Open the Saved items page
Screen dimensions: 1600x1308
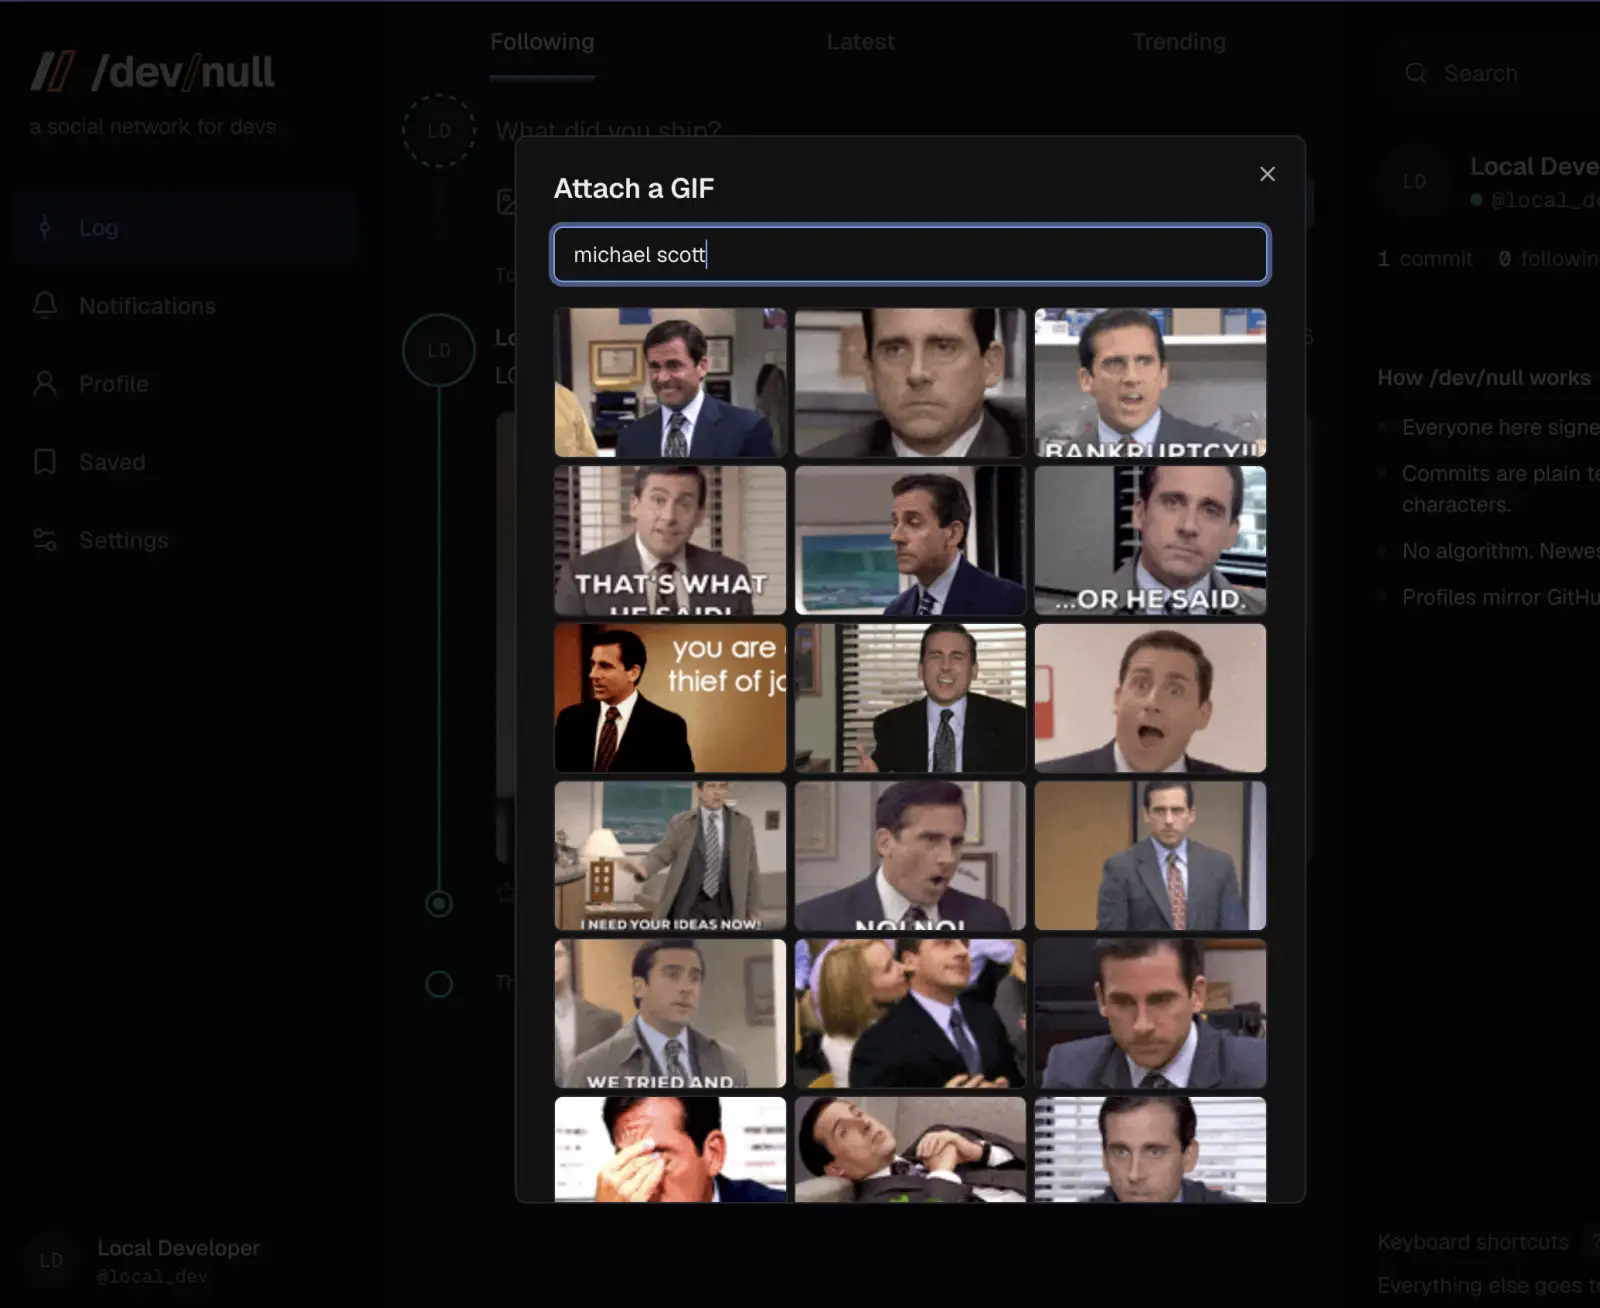pyautogui.click(x=185, y=462)
